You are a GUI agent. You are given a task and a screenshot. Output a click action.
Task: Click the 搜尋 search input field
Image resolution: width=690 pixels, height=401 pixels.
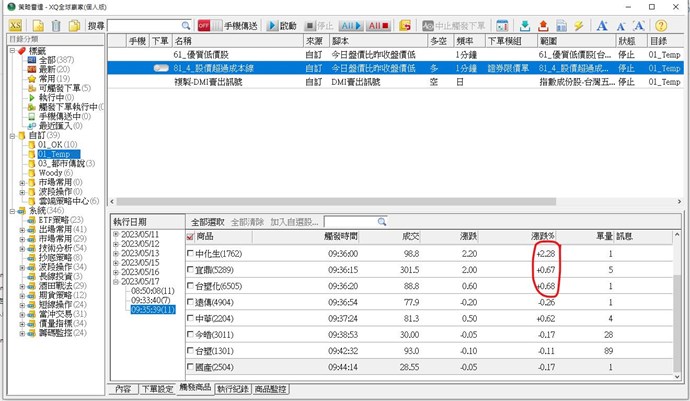point(148,25)
